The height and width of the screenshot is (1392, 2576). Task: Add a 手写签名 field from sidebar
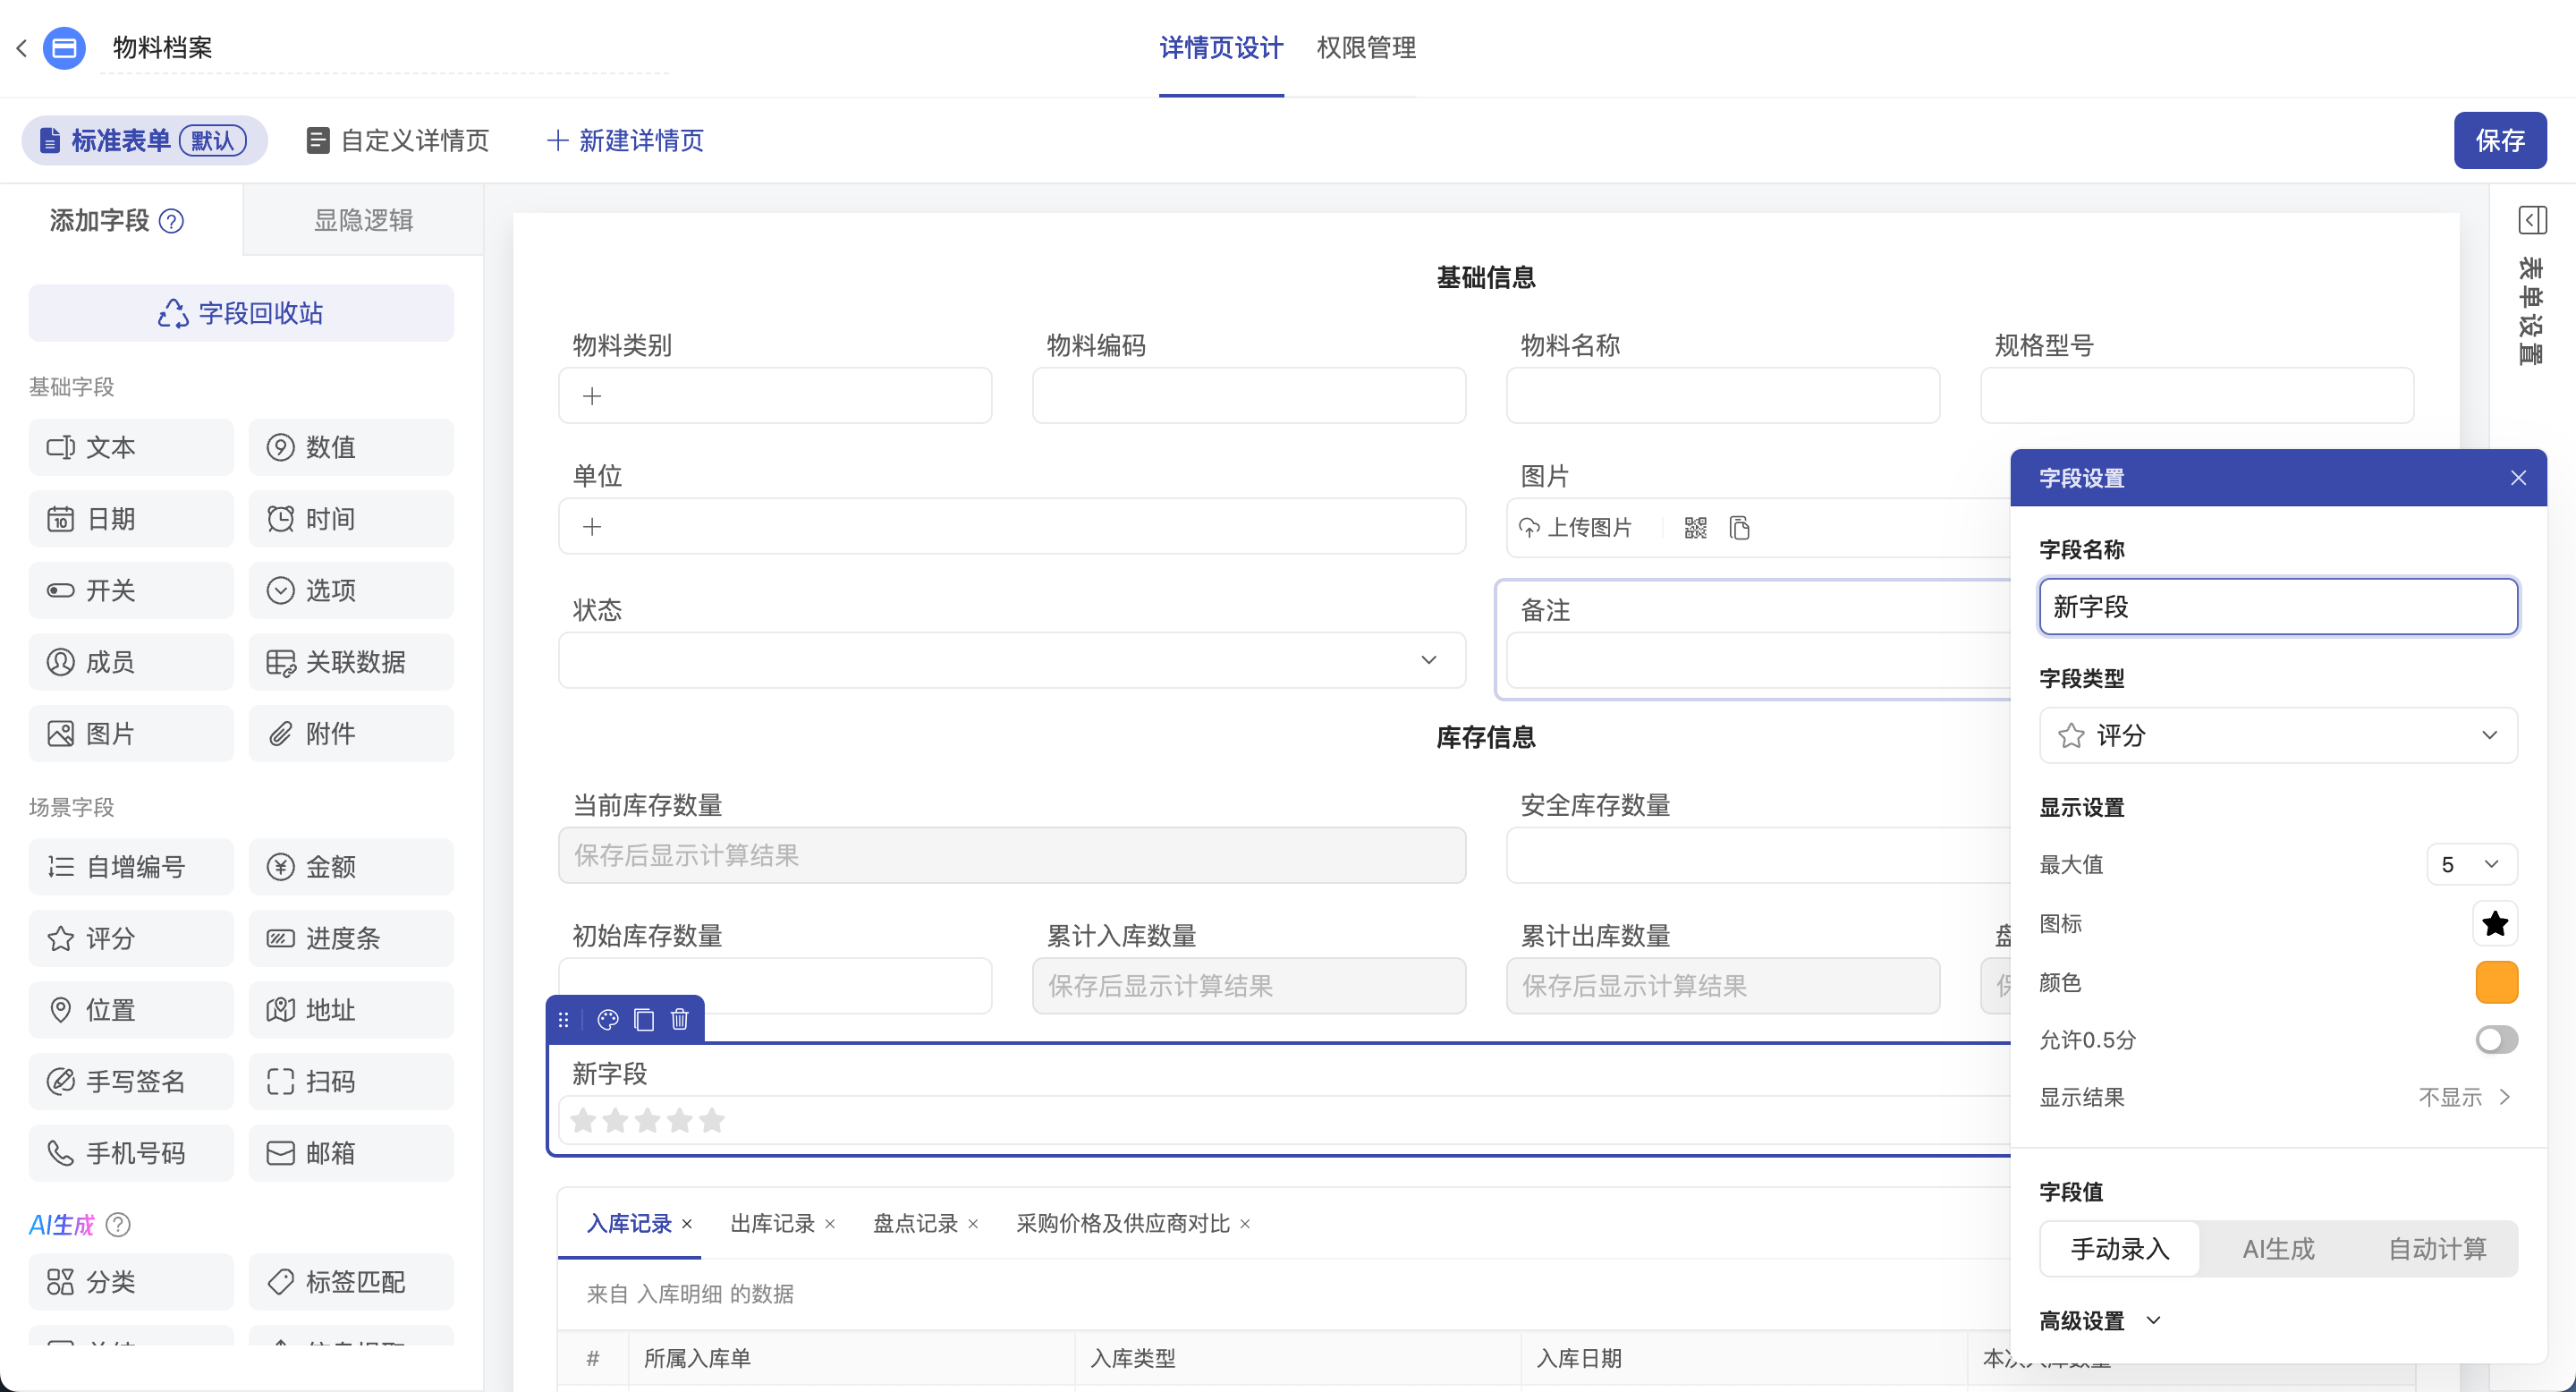[x=131, y=1081]
